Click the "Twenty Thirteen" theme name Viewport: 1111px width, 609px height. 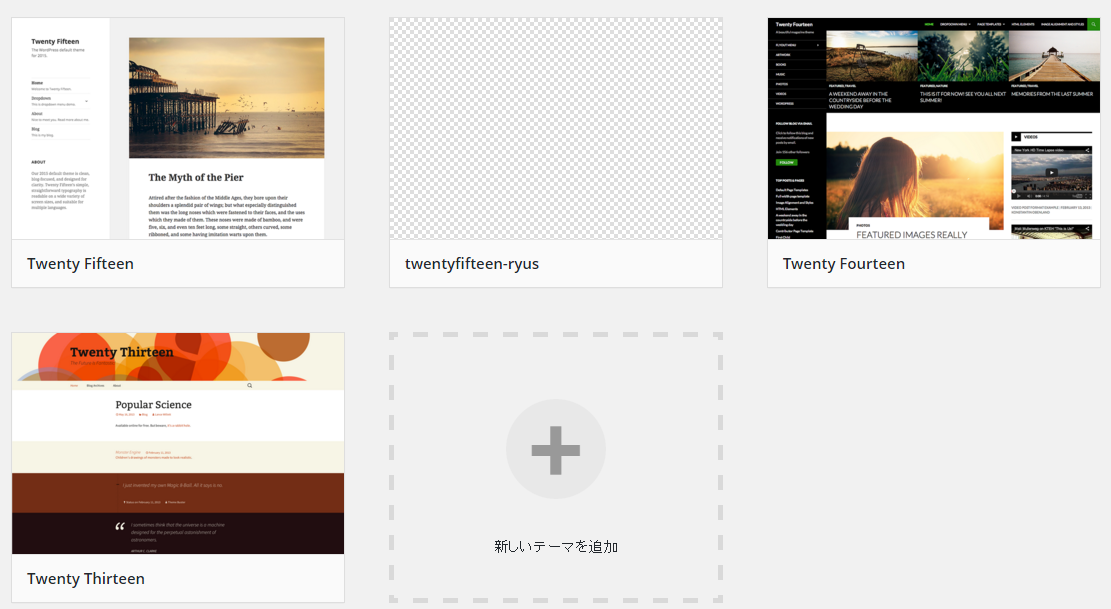click(x=86, y=579)
